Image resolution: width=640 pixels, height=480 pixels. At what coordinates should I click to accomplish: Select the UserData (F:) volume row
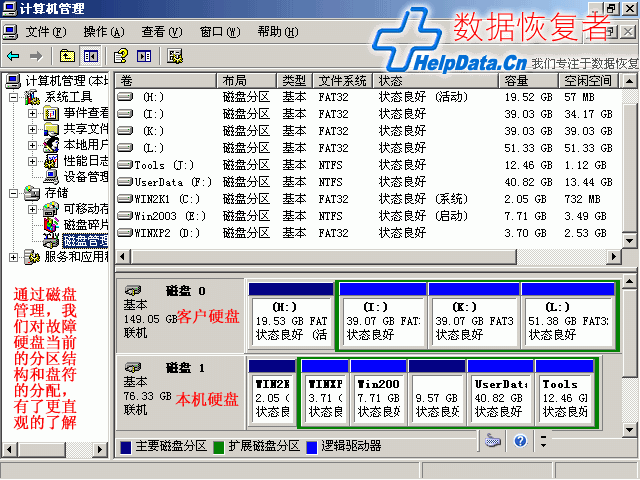159,182
